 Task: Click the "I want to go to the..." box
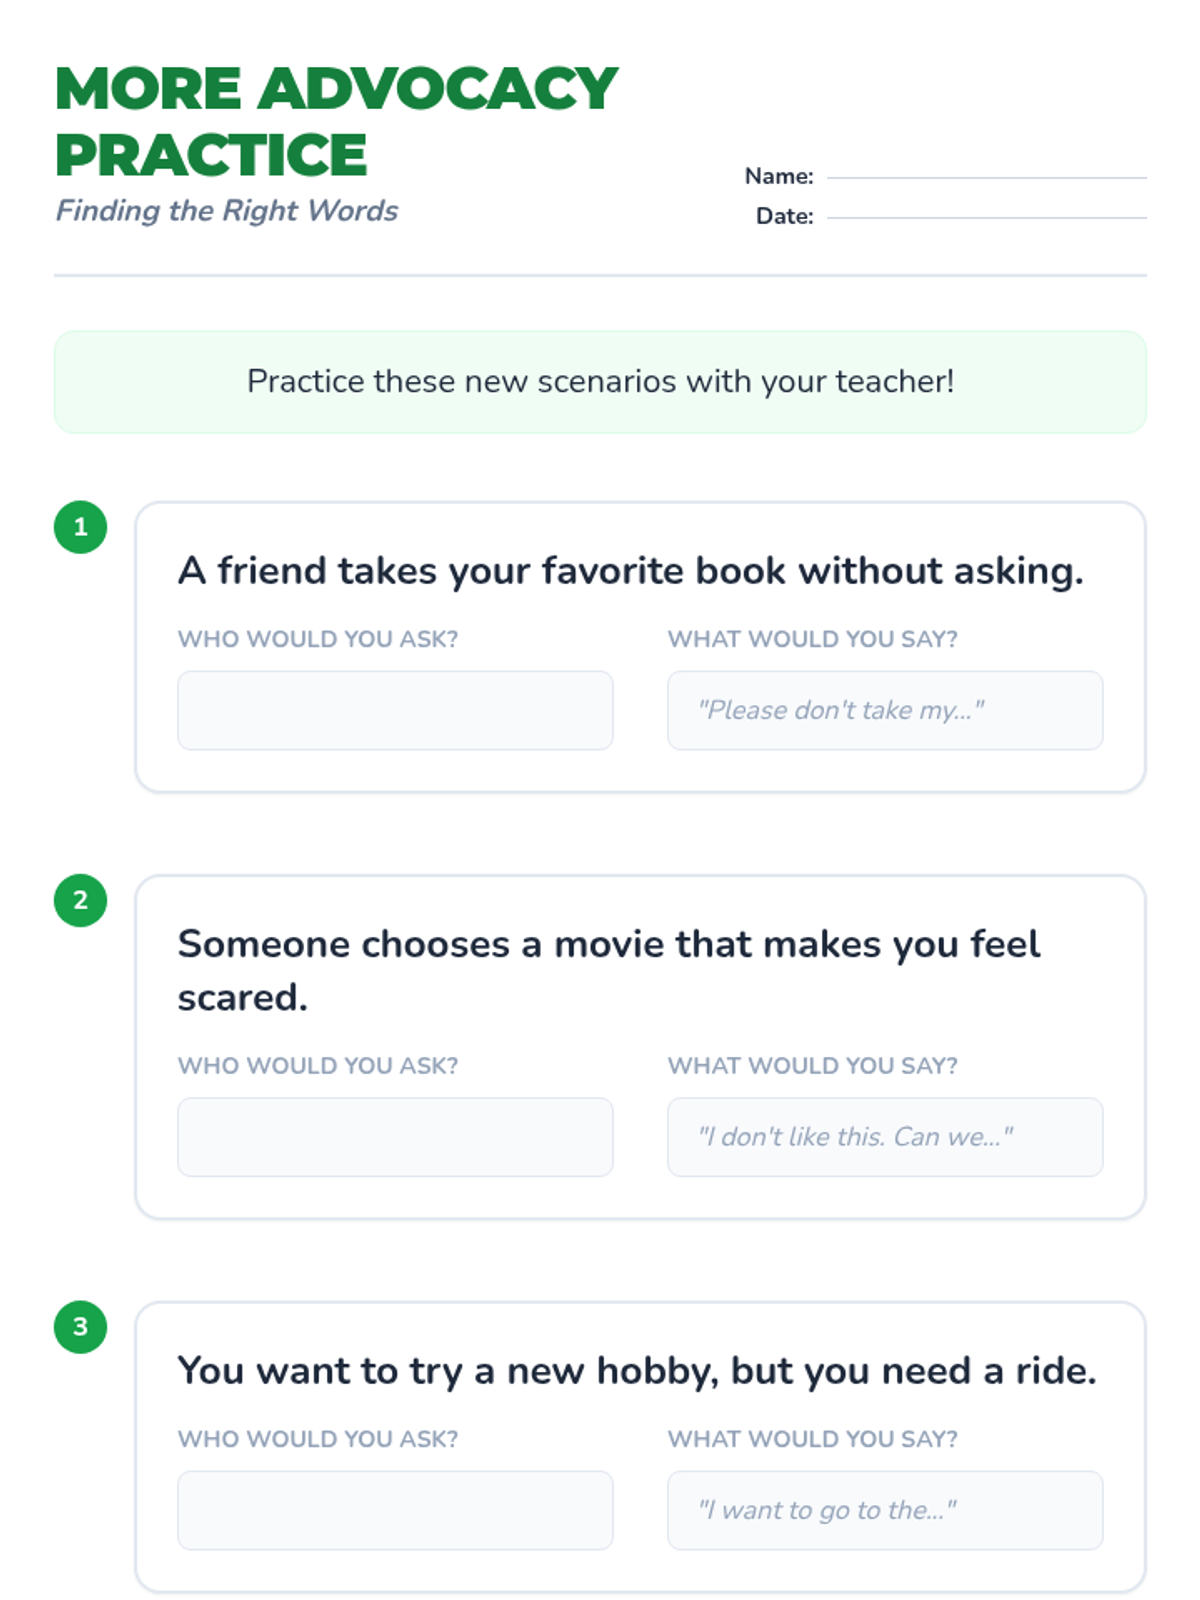pos(885,1510)
